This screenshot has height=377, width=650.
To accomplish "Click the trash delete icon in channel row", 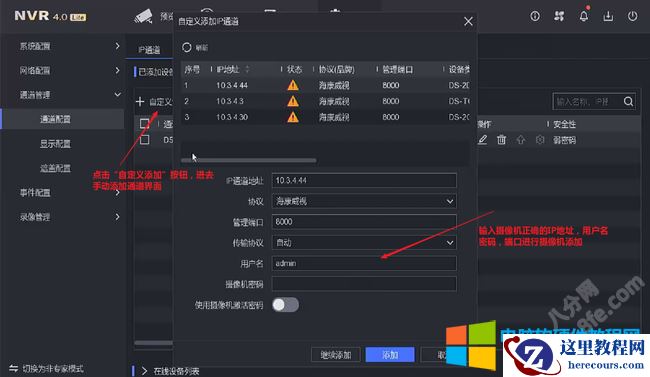I will (502, 140).
